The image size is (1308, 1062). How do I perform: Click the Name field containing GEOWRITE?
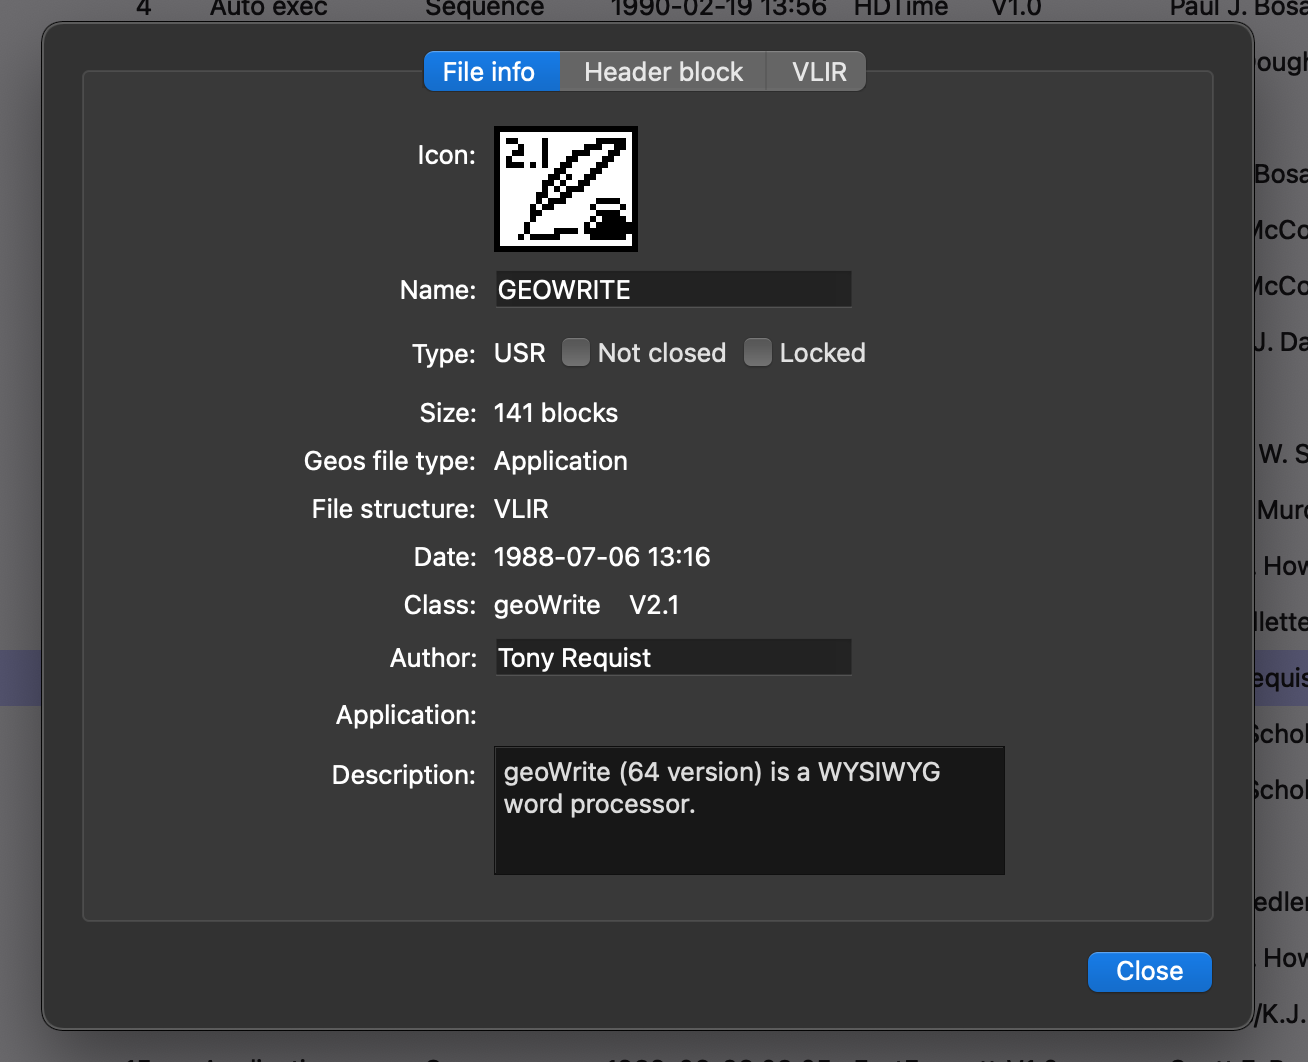(x=673, y=290)
